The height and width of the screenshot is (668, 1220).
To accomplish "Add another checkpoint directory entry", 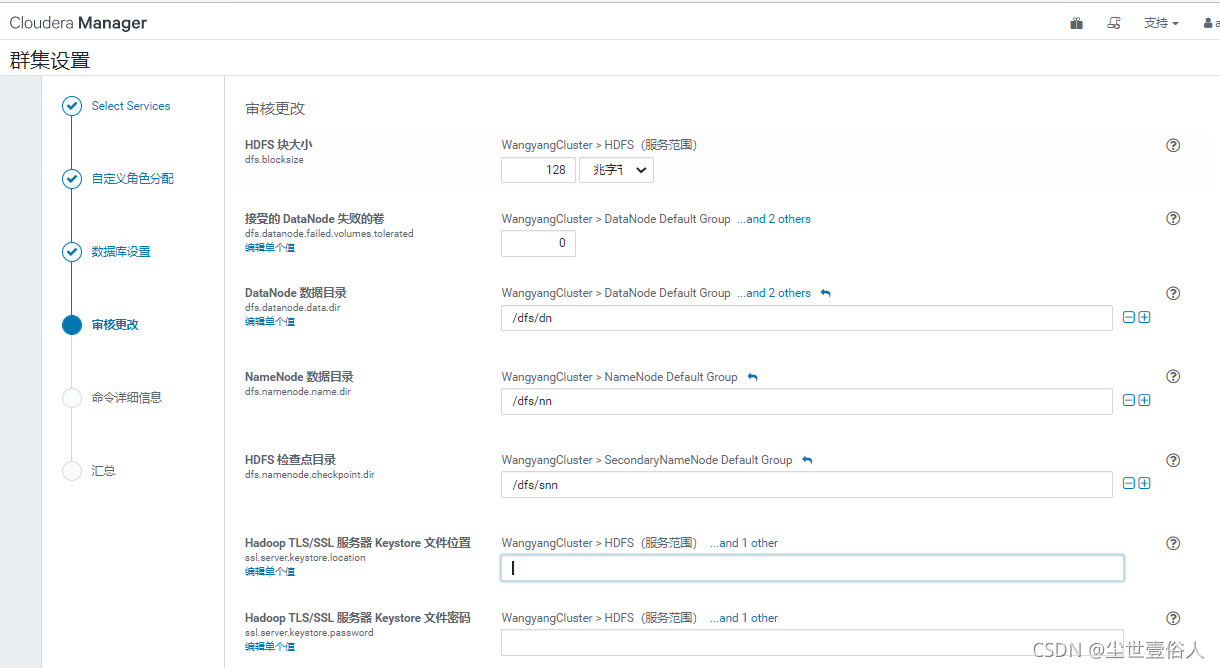I will click(1144, 483).
